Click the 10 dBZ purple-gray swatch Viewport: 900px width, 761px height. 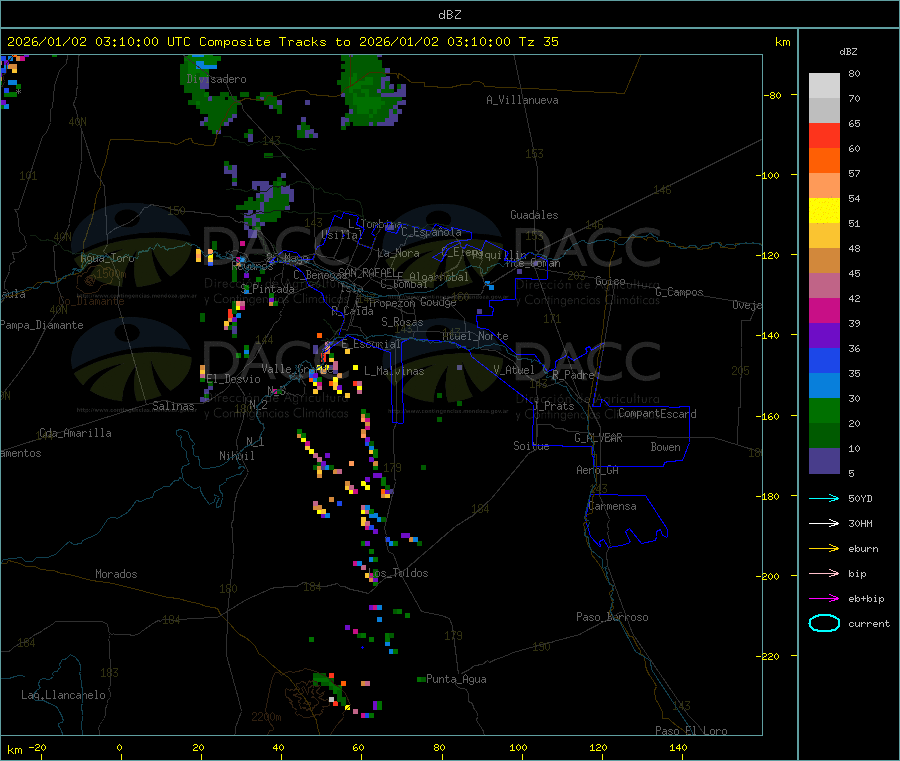coord(824,461)
